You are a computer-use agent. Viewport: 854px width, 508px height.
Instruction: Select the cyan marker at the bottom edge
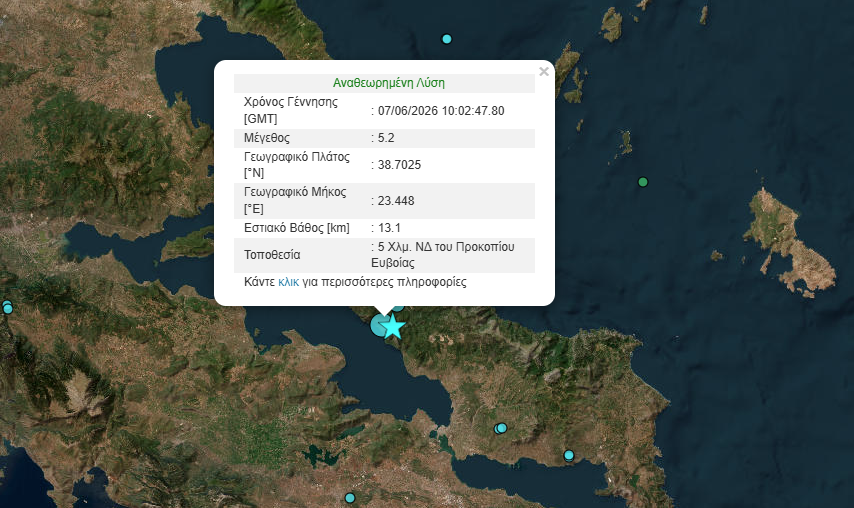point(350,498)
